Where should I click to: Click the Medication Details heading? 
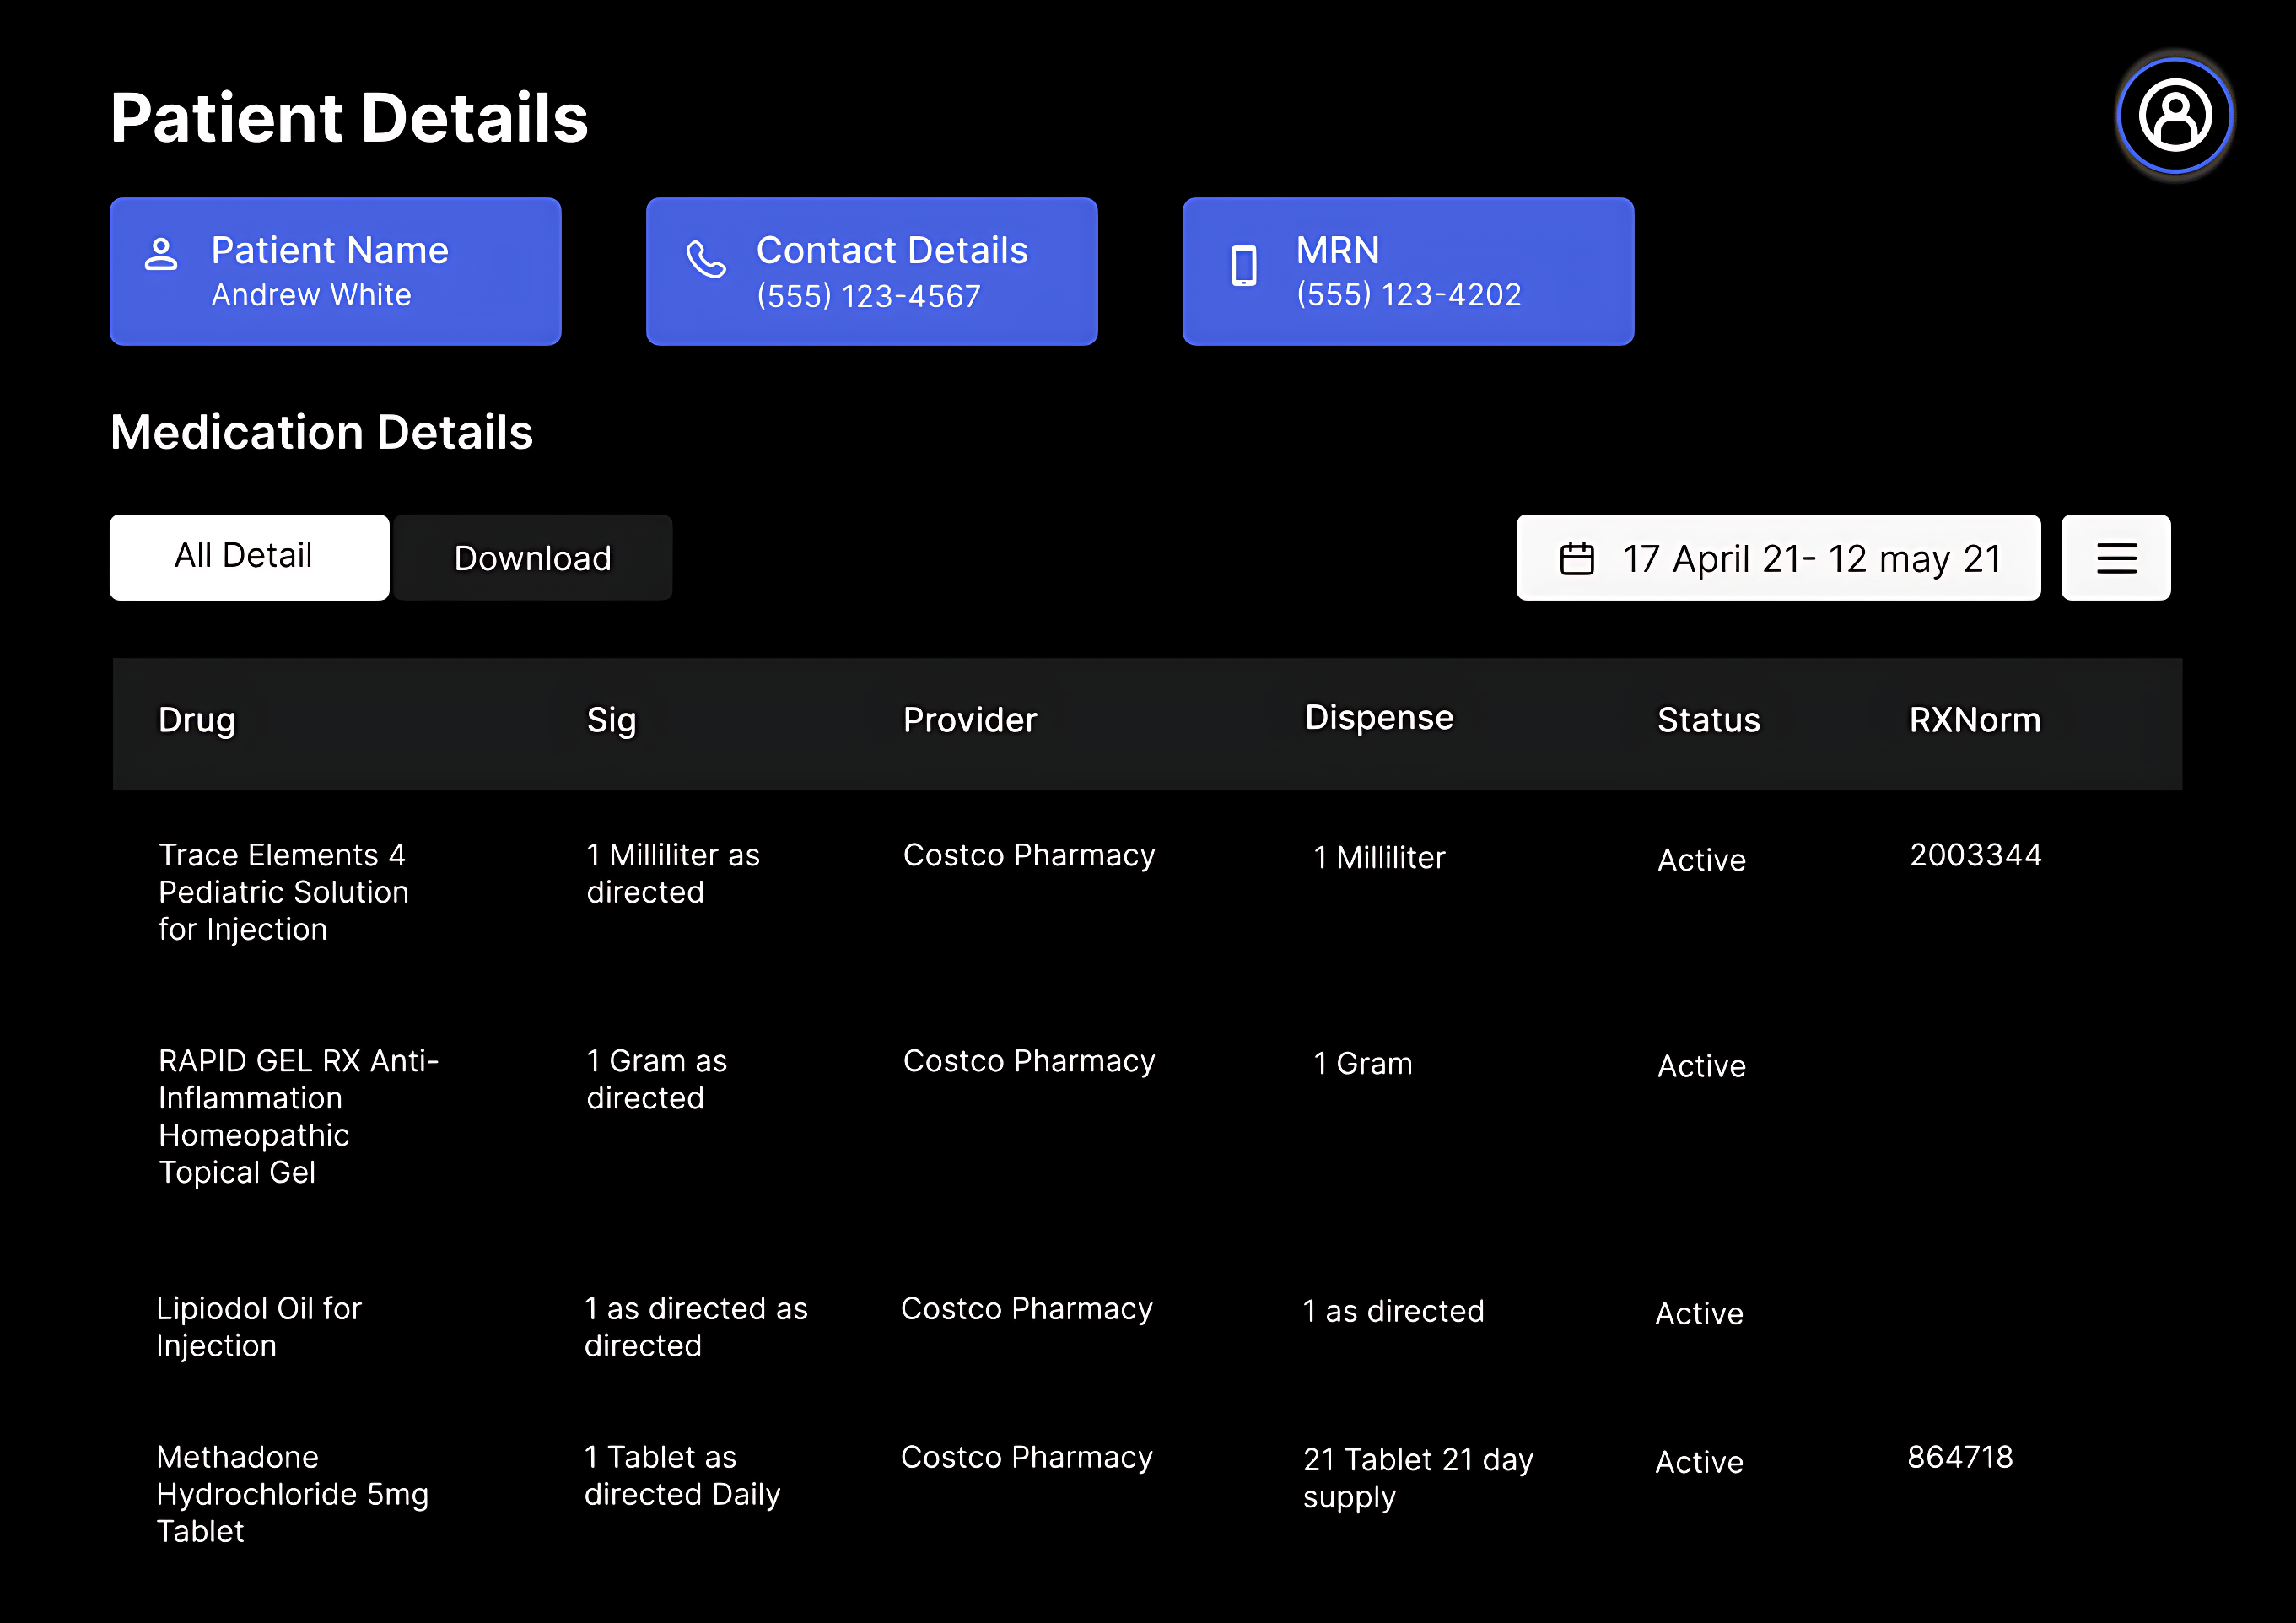coord(321,433)
